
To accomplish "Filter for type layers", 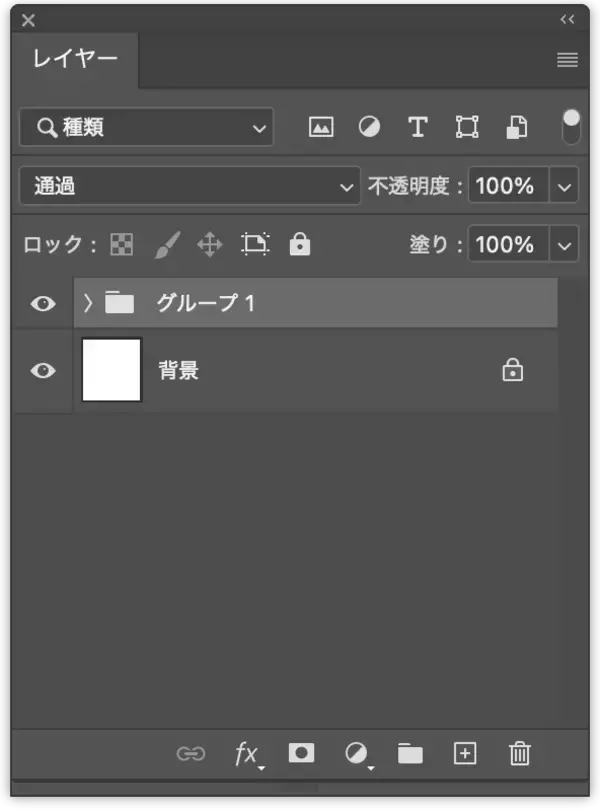I will pyautogui.click(x=417, y=127).
